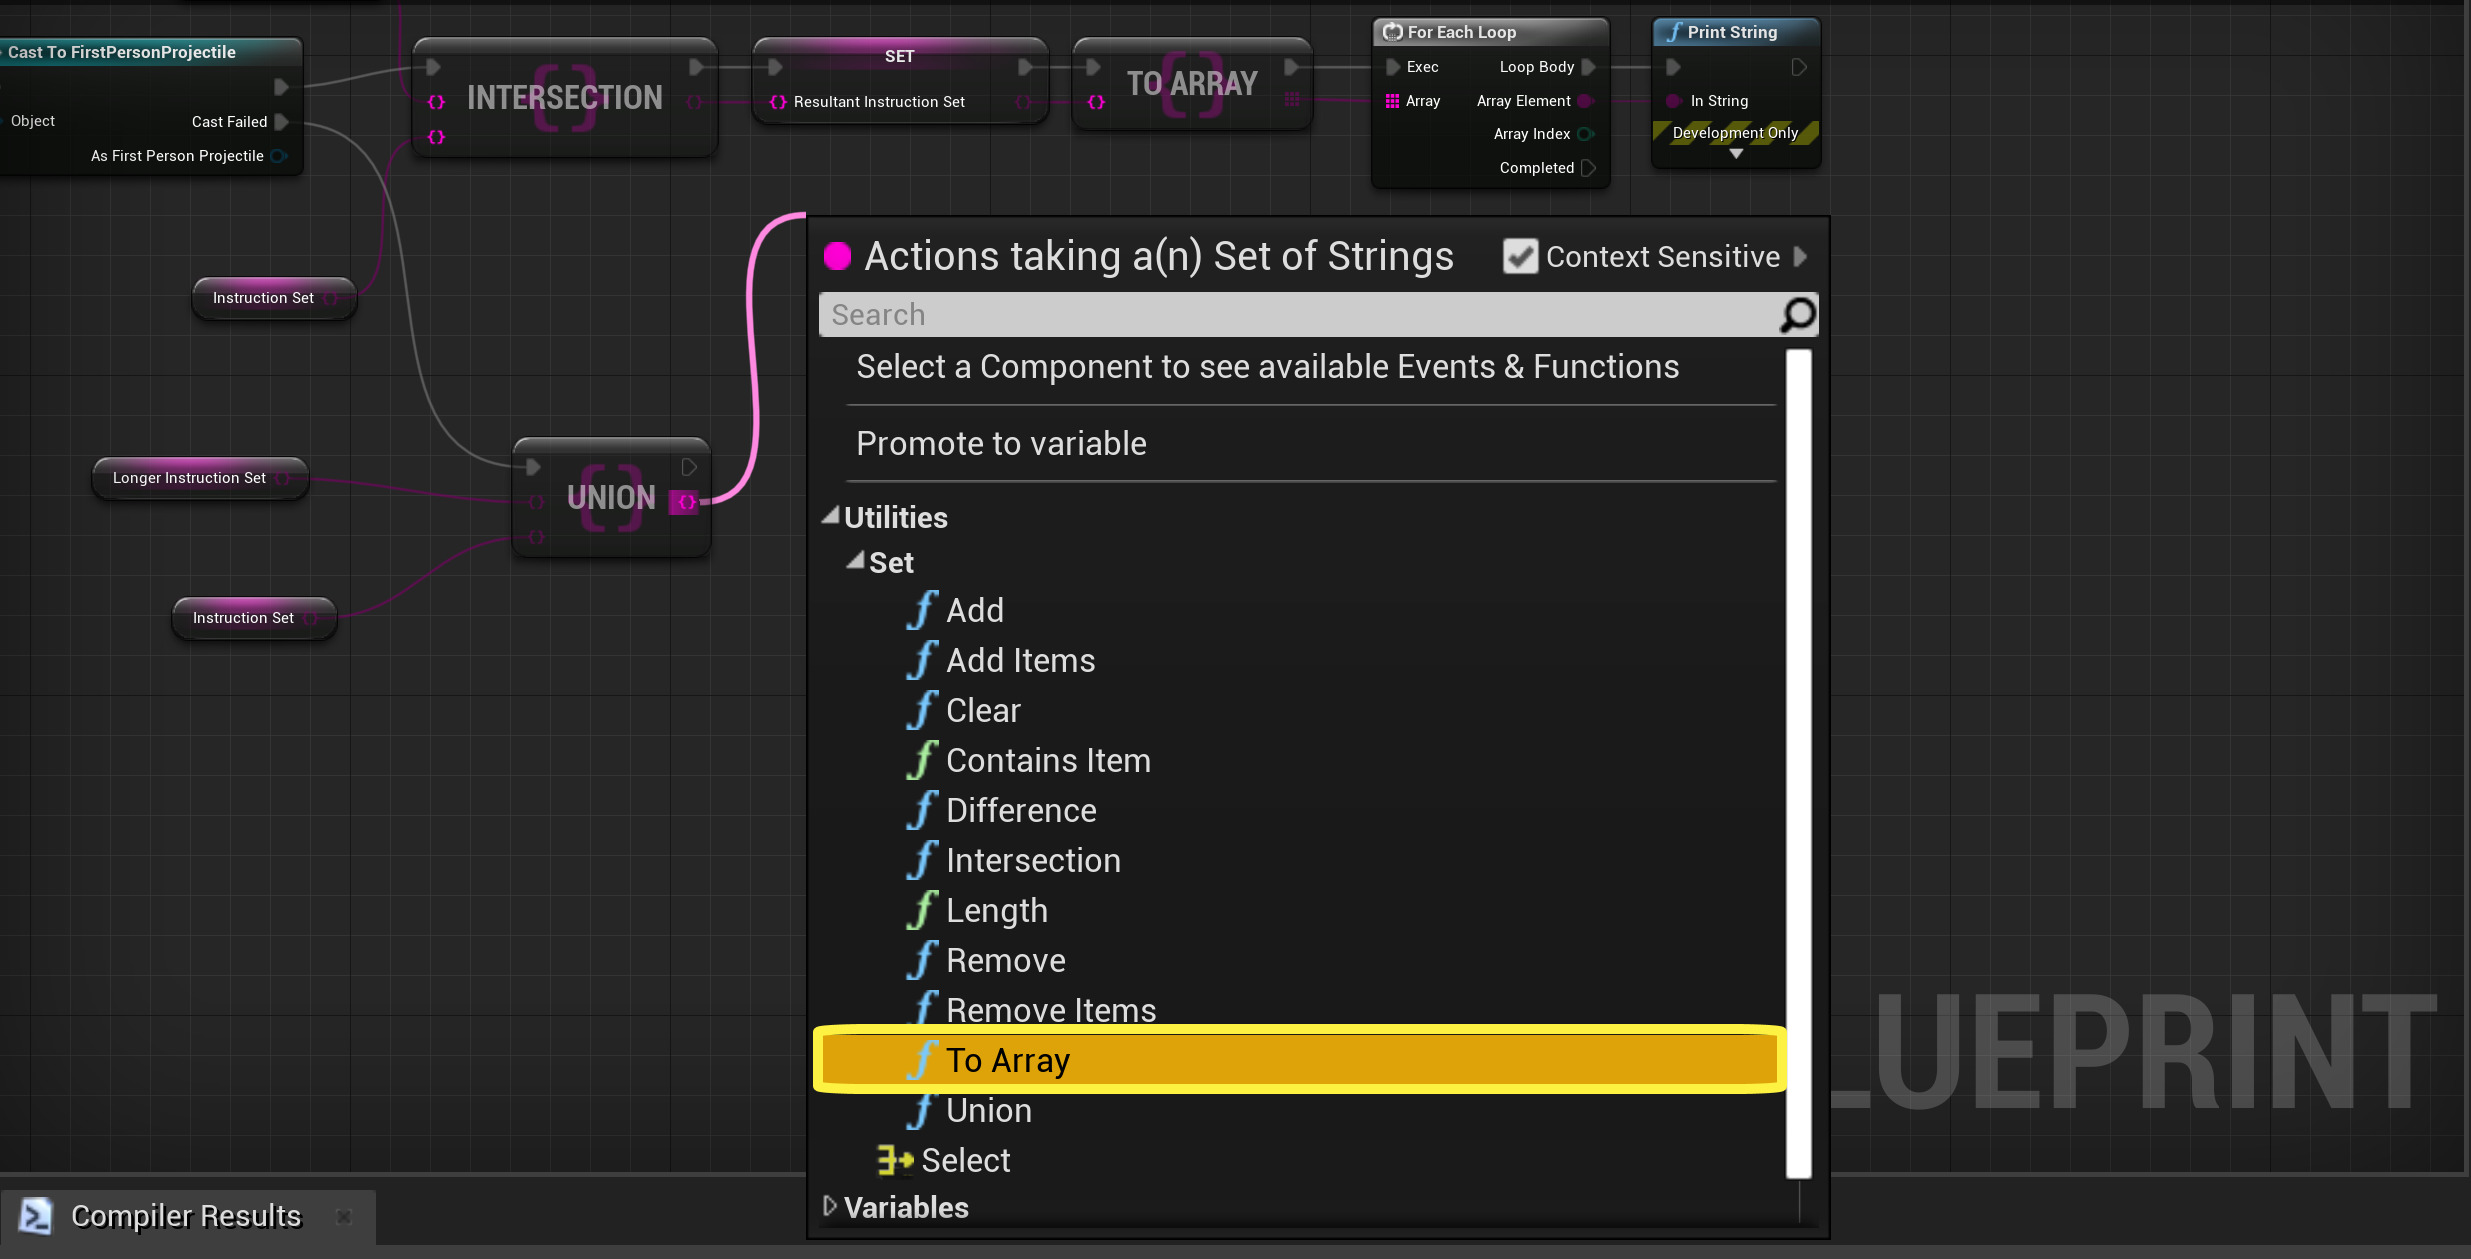
Task: Open Context Sensitive options arrow
Action: (x=1801, y=256)
